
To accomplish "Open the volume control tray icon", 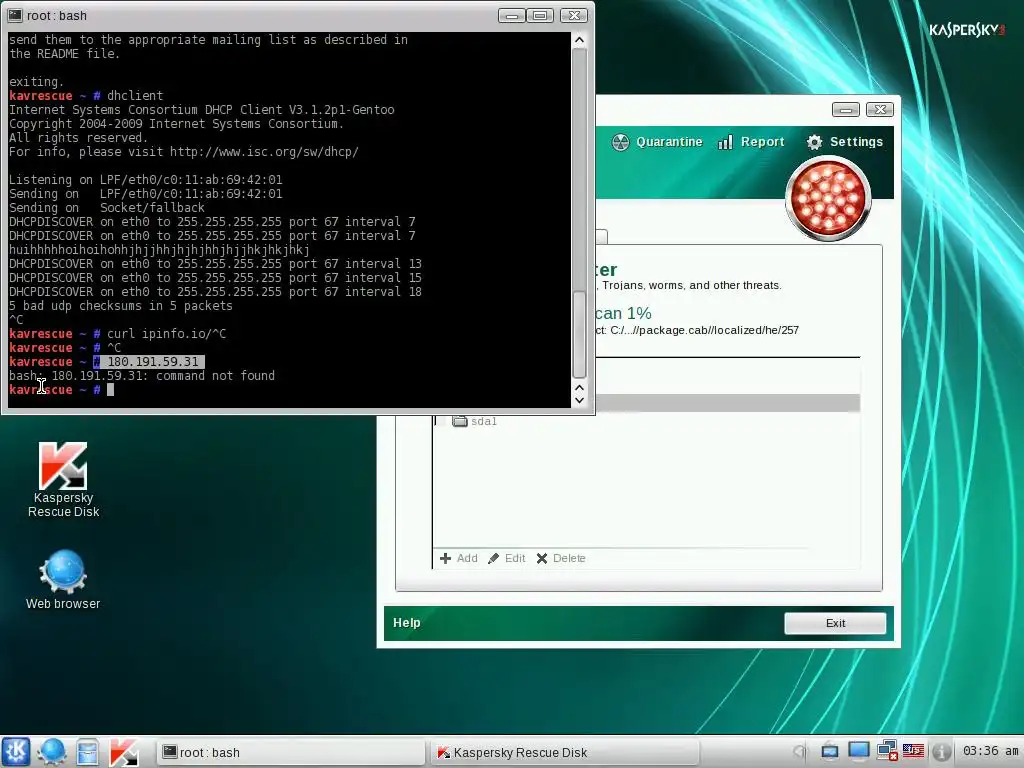I will pyautogui.click(x=801, y=752).
